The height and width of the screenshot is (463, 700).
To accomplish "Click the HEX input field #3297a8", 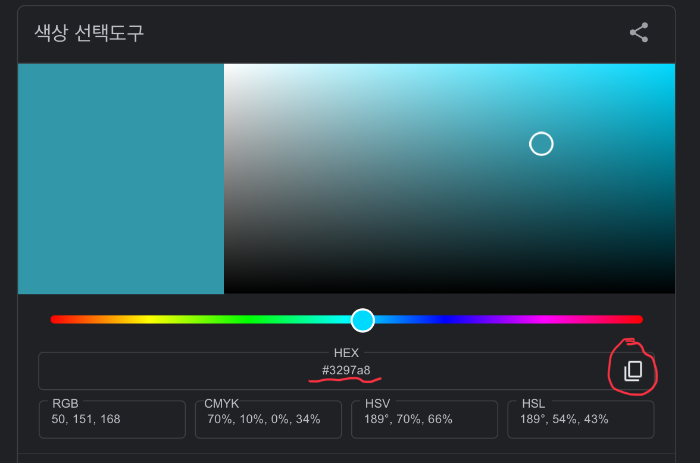I will click(346, 371).
